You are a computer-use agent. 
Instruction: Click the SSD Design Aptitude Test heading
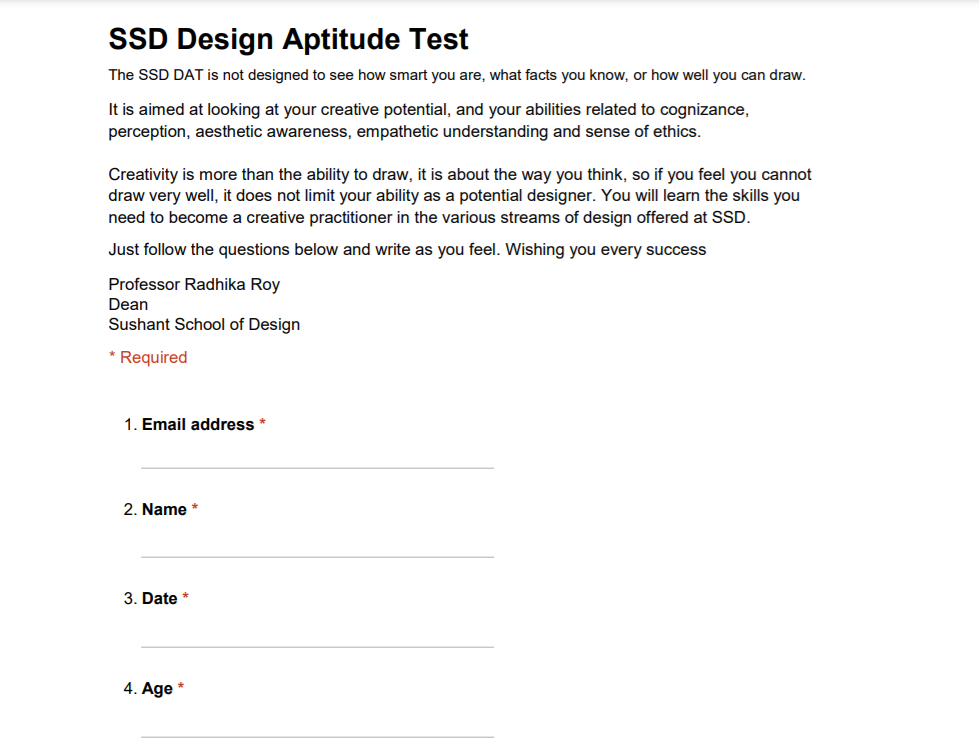[x=288, y=39]
